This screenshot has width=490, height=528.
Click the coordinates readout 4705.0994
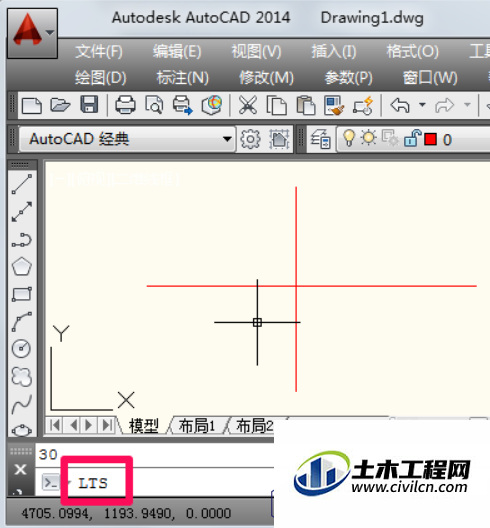click(x=126, y=514)
